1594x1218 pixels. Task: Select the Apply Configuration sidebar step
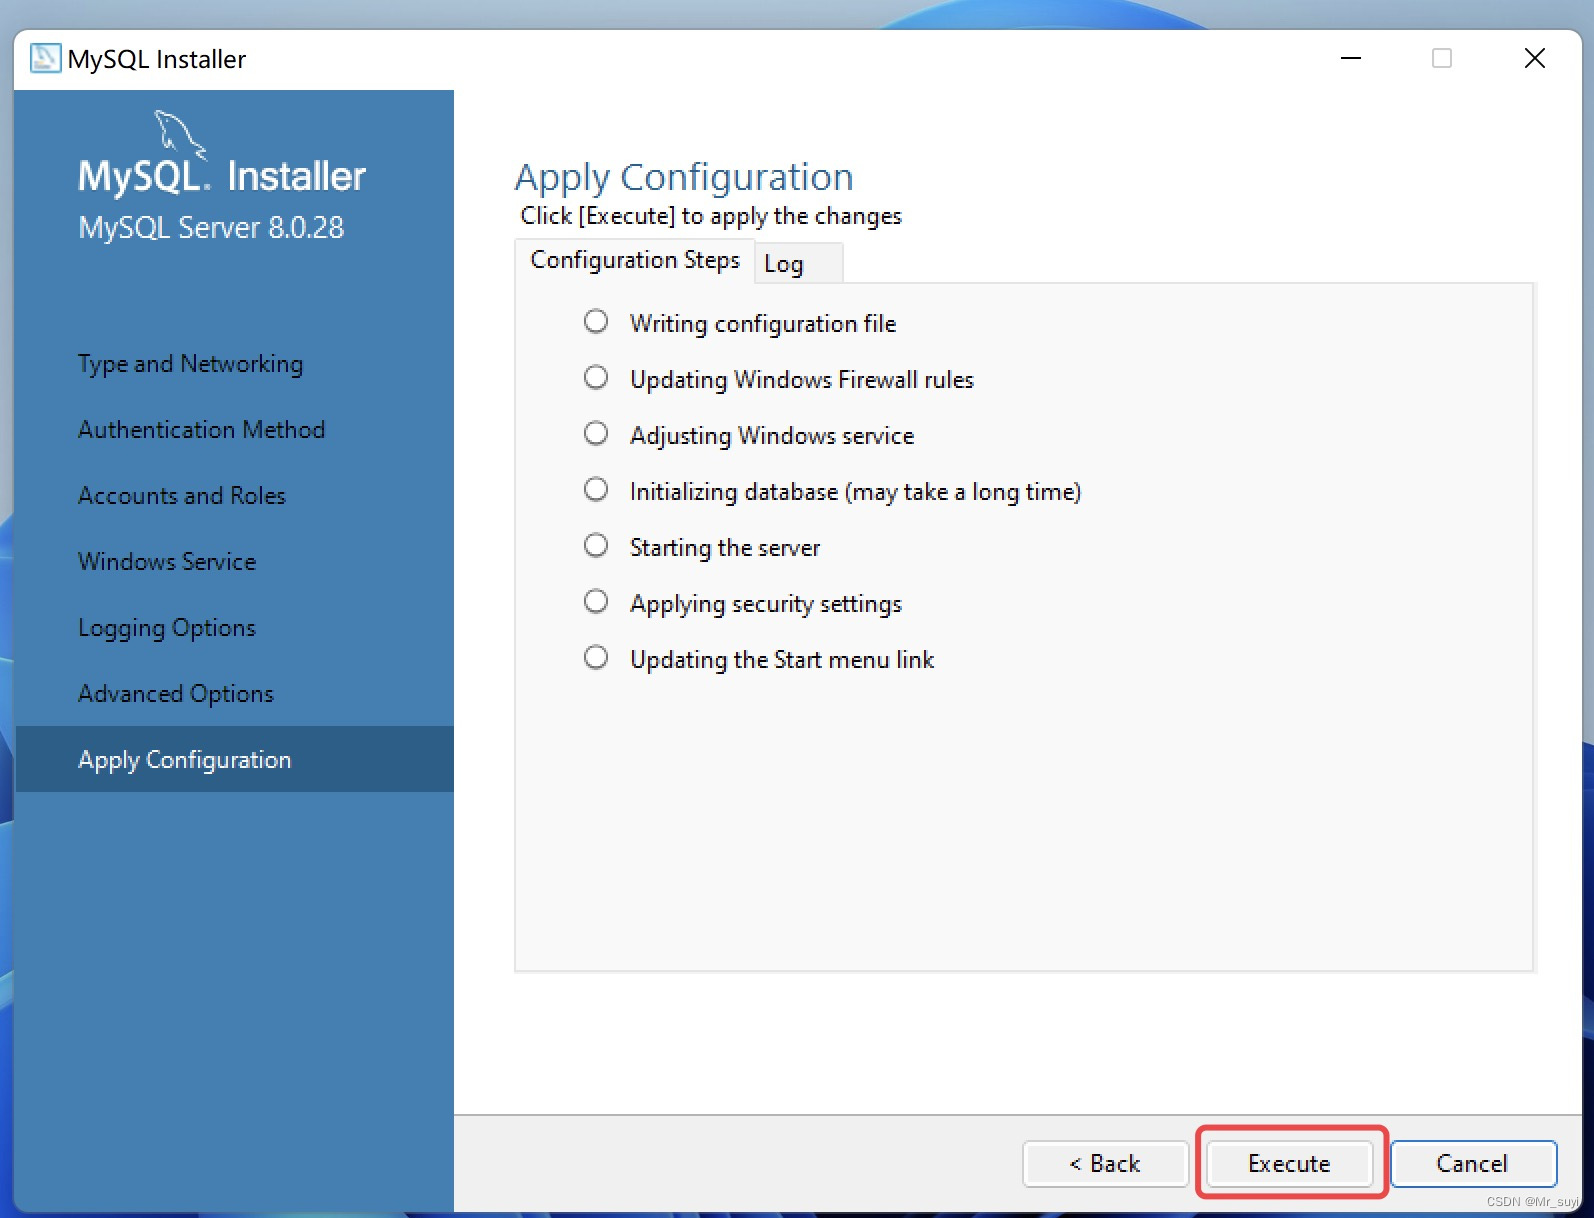(x=235, y=759)
